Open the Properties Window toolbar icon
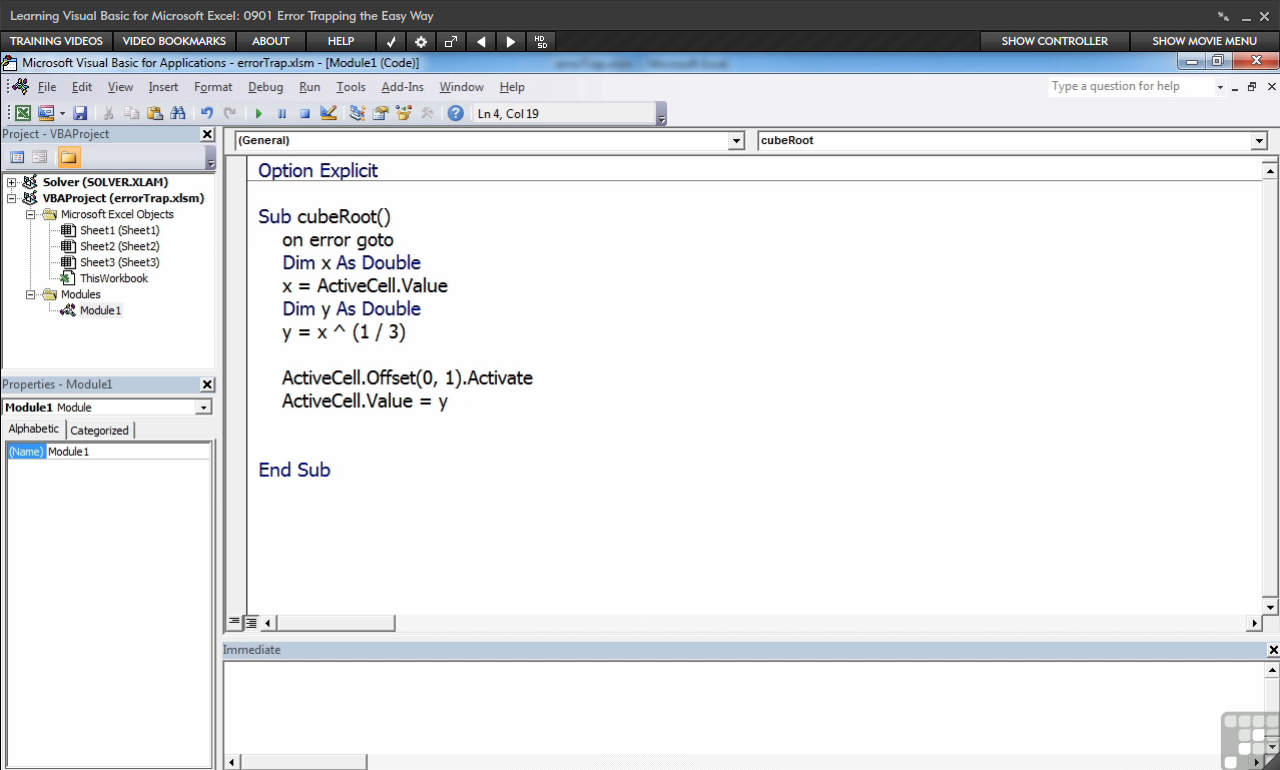This screenshot has height=770, width=1280. pos(380,113)
